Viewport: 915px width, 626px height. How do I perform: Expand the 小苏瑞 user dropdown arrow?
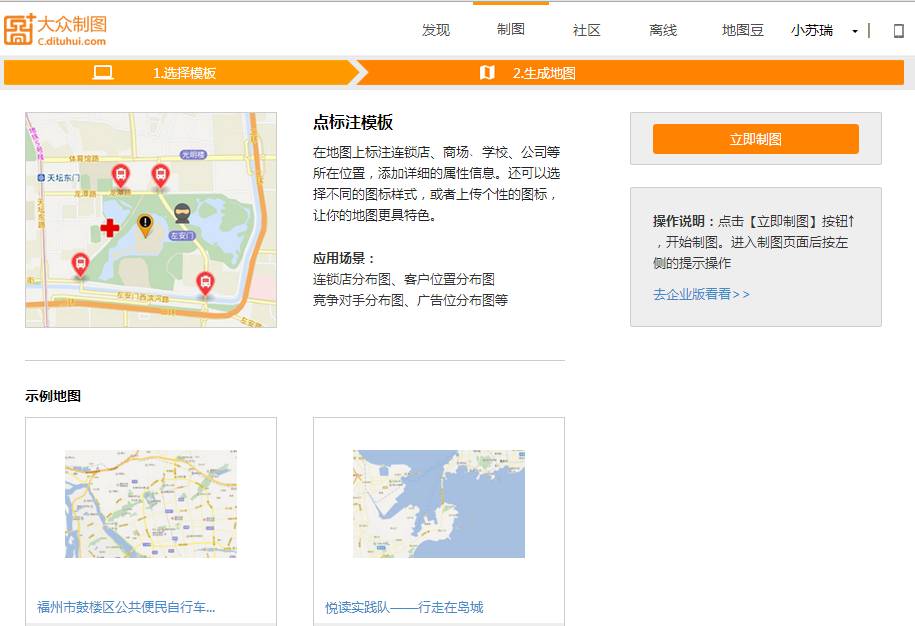(855, 32)
